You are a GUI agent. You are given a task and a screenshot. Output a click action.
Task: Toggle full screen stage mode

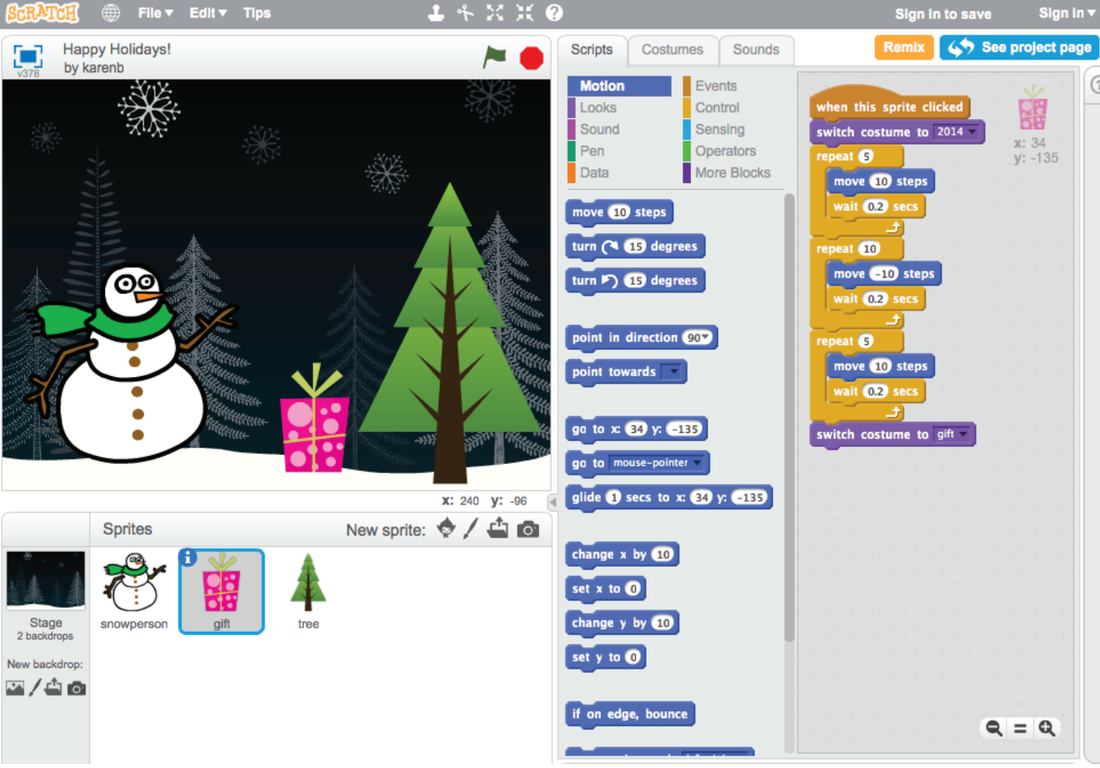[28, 57]
